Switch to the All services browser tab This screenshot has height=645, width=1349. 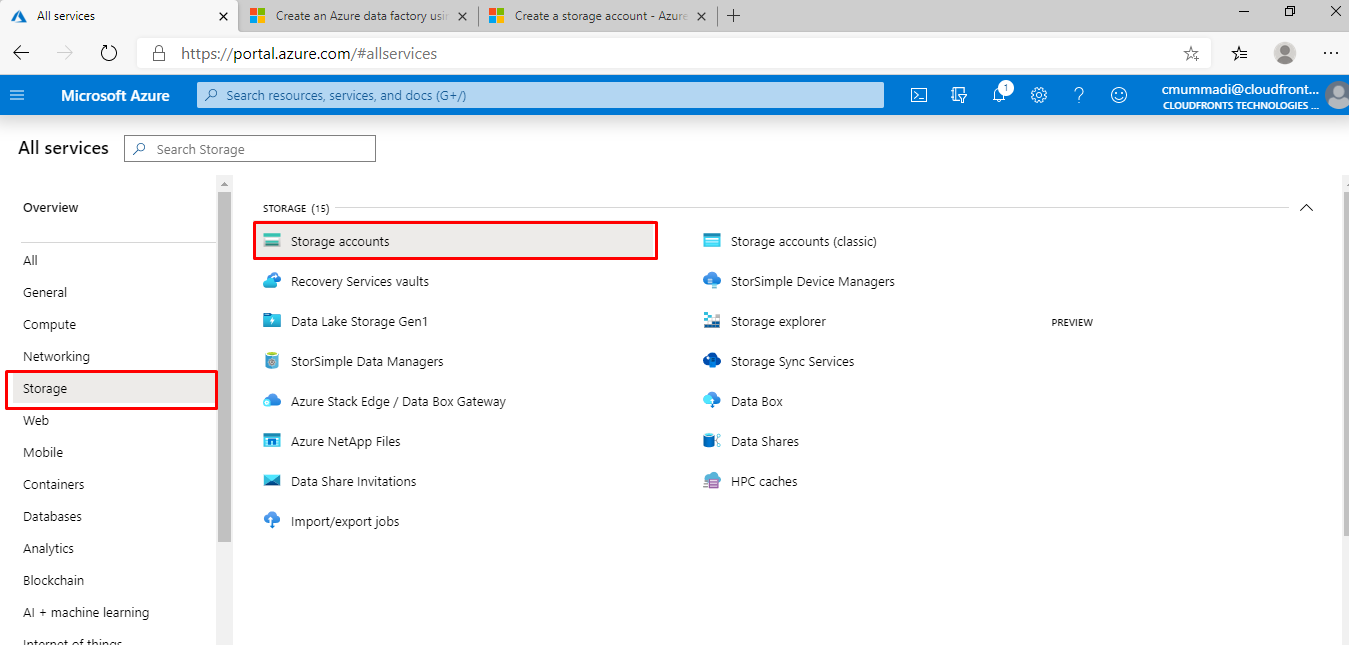pyautogui.click(x=120, y=16)
